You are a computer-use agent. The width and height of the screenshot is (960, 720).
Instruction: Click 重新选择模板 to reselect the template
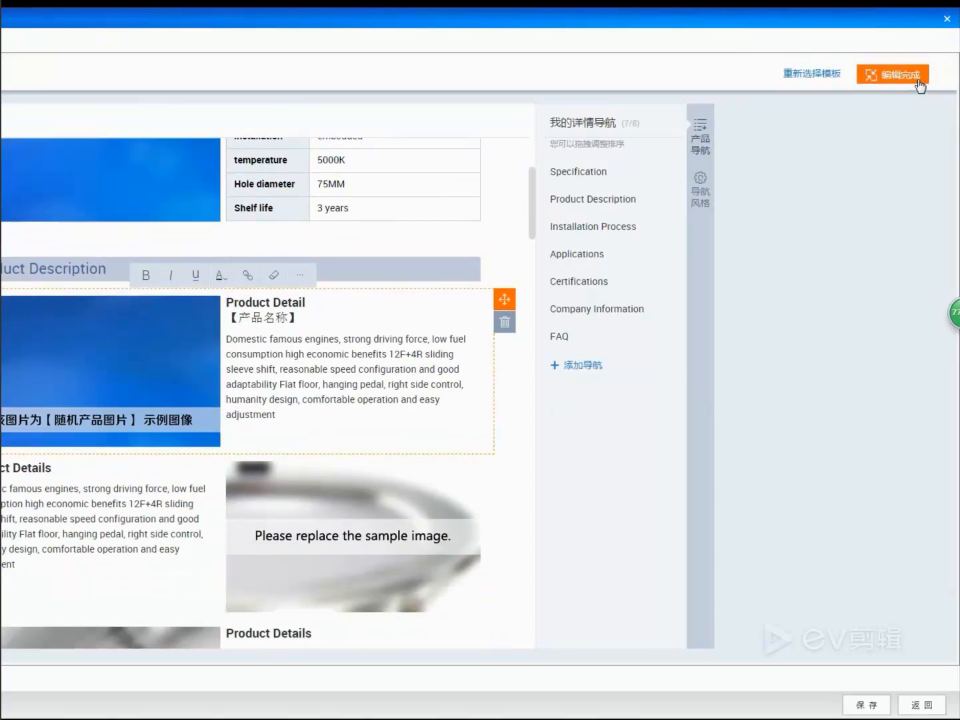point(812,73)
